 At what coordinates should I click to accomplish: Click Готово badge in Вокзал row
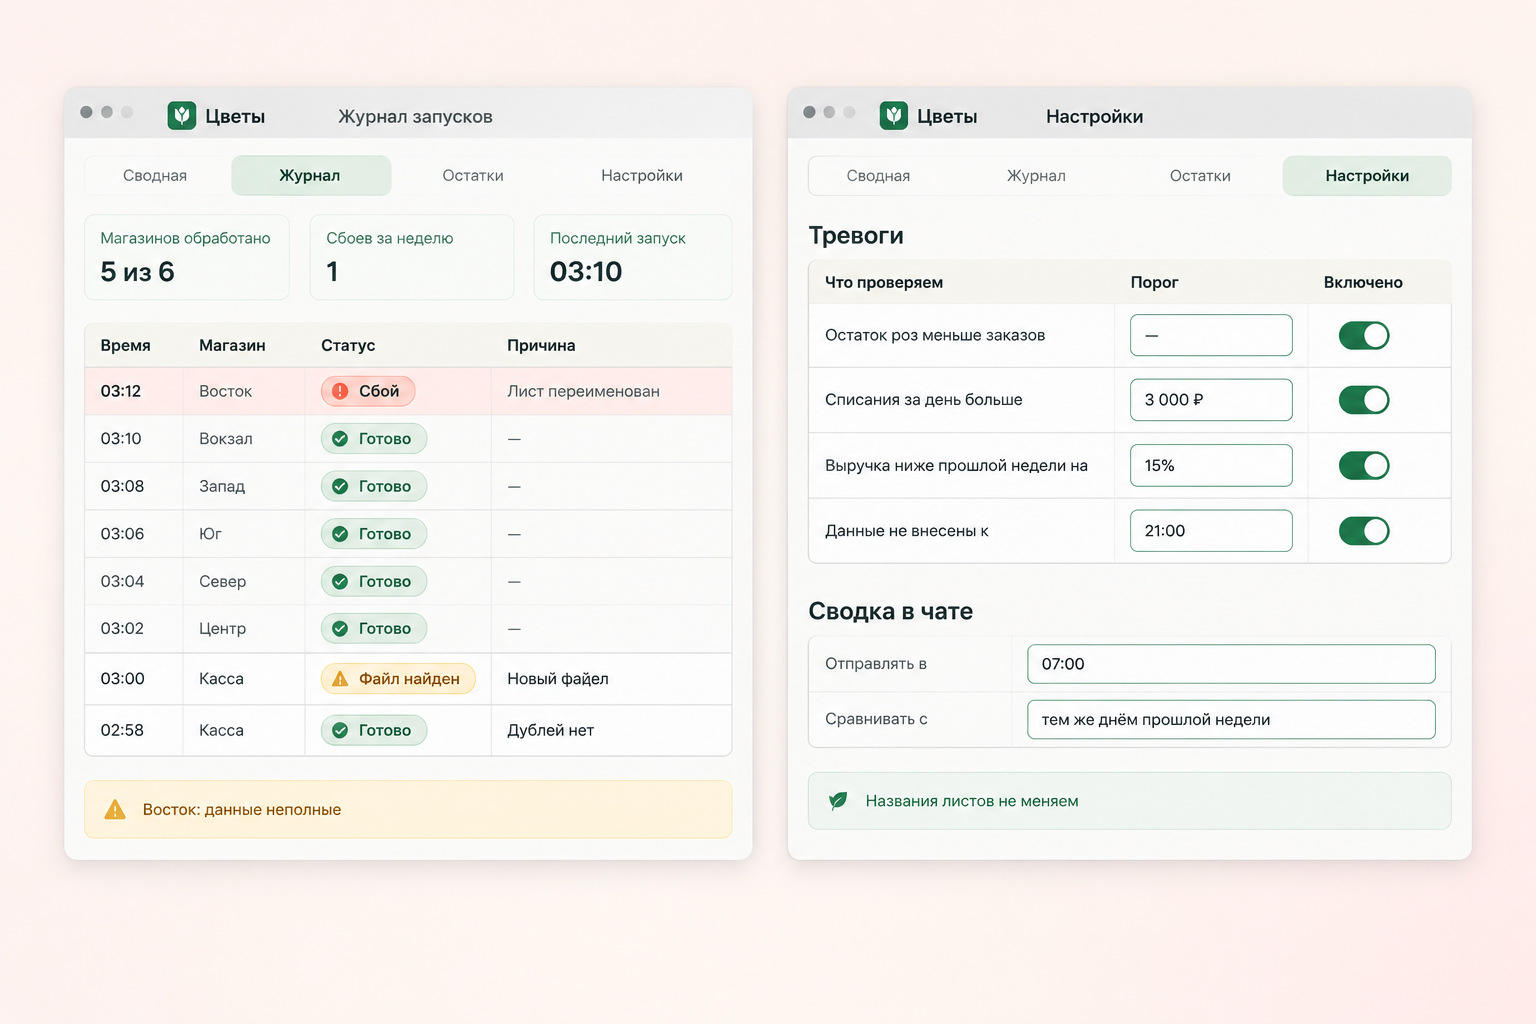point(374,439)
